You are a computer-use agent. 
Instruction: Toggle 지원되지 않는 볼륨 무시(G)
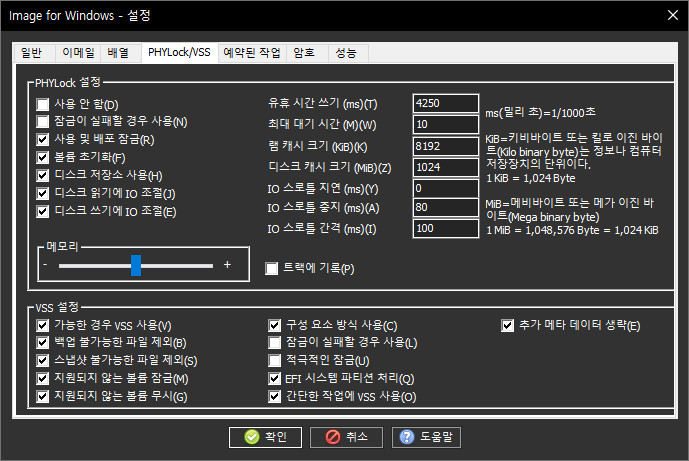click(x=43, y=396)
